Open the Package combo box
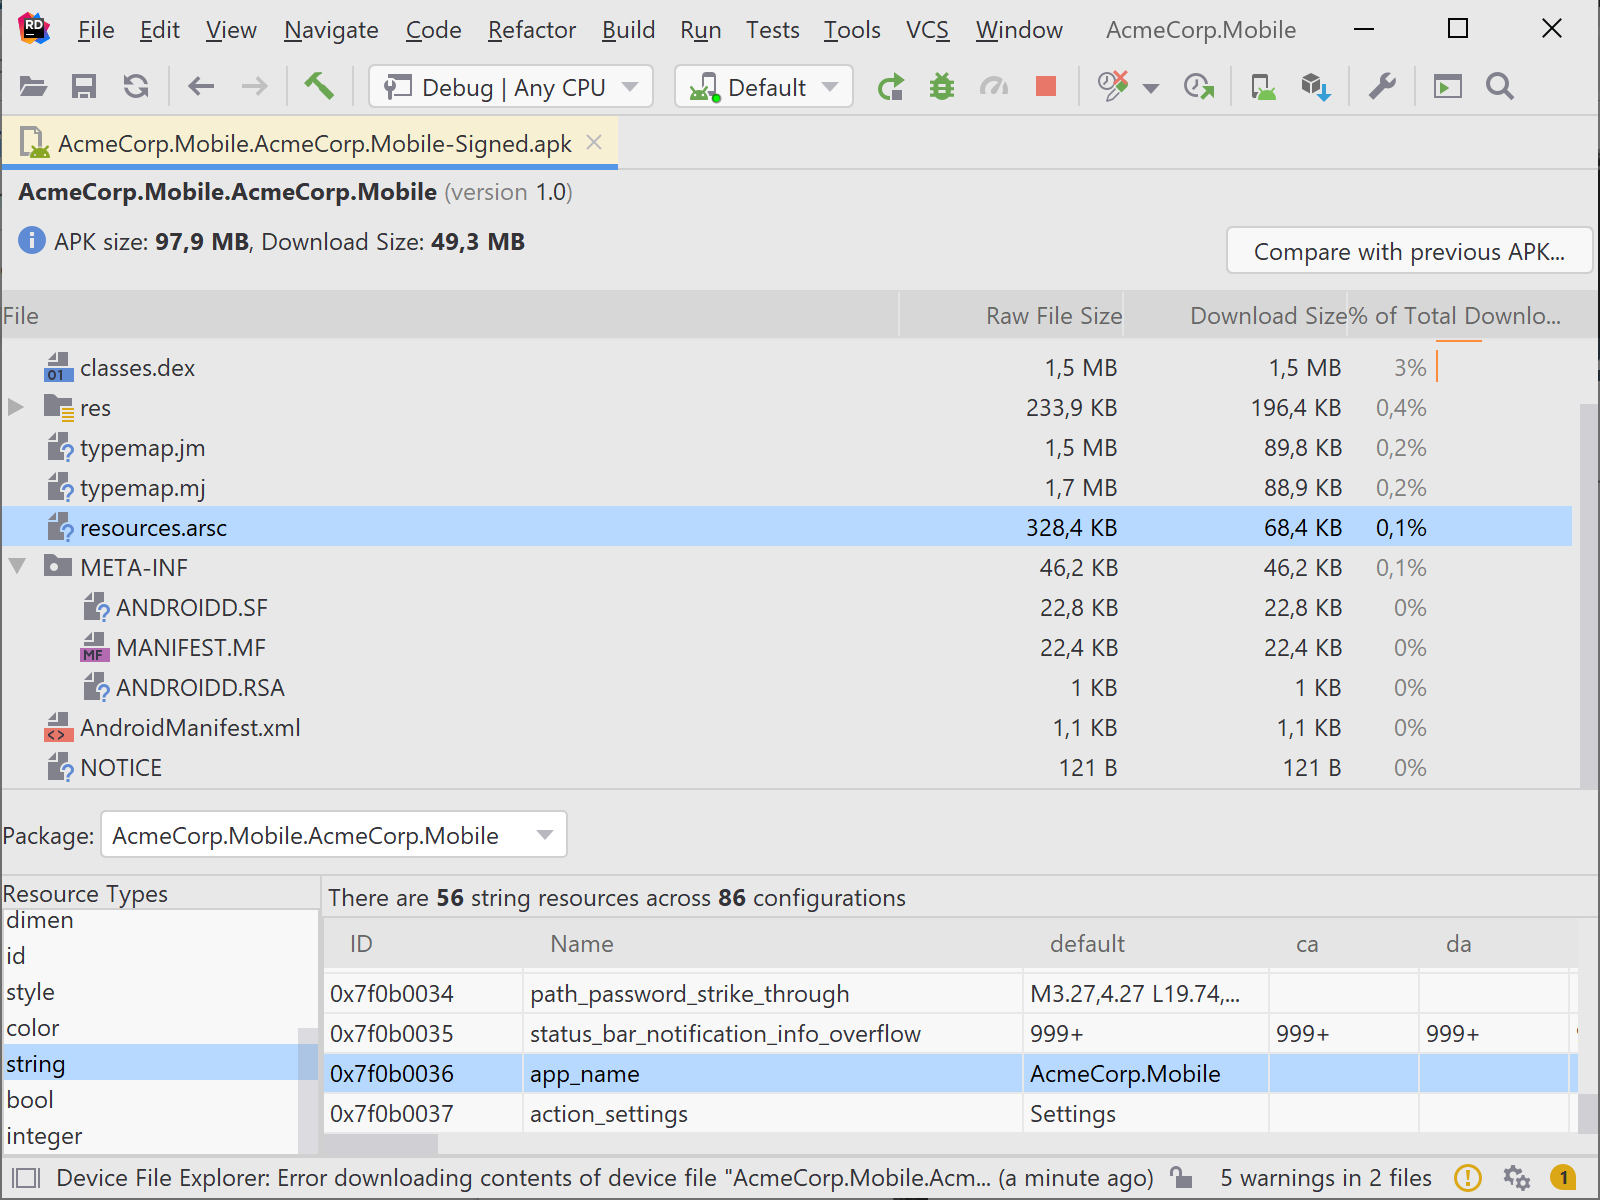The width and height of the screenshot is (1600, 1200). coord(334,835)
